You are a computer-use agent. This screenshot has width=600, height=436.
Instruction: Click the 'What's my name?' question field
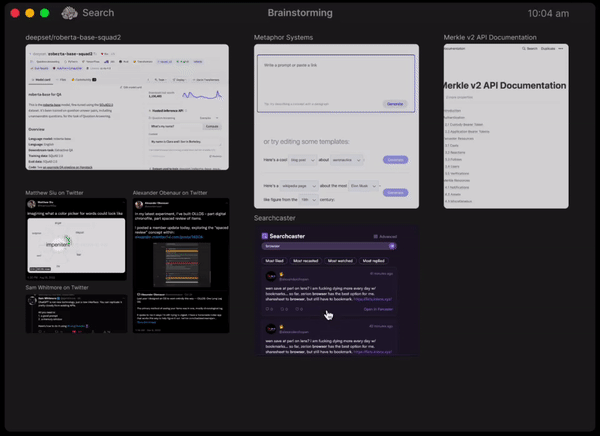point(175,126)
